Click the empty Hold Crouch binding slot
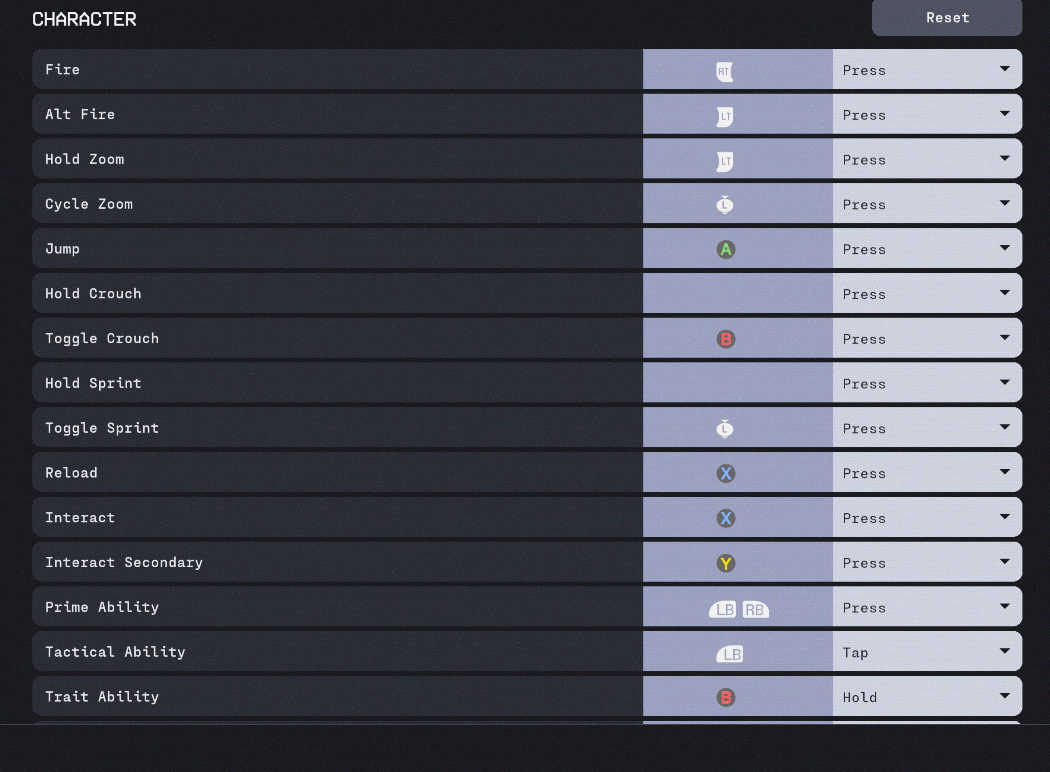 pyautogui.click(x=737, y=294)
